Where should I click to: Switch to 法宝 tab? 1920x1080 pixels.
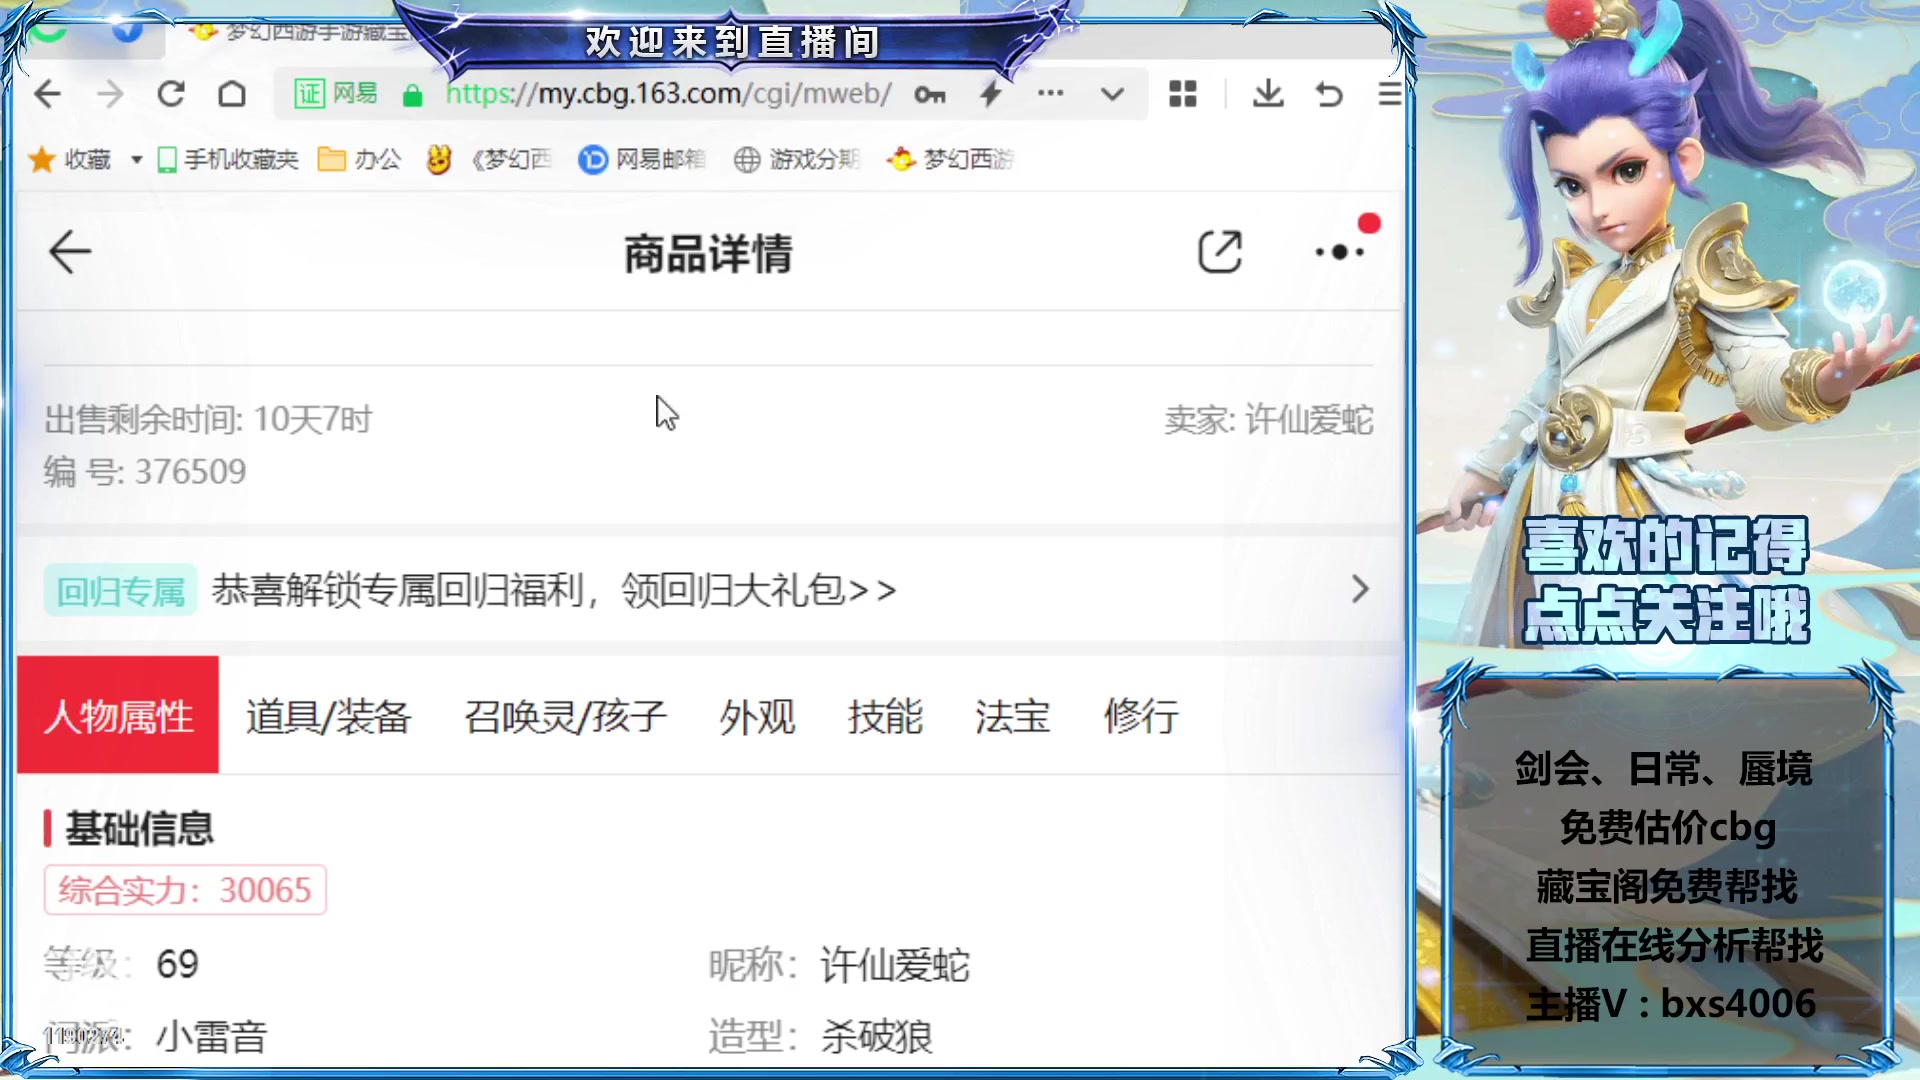pos(1013,717)
